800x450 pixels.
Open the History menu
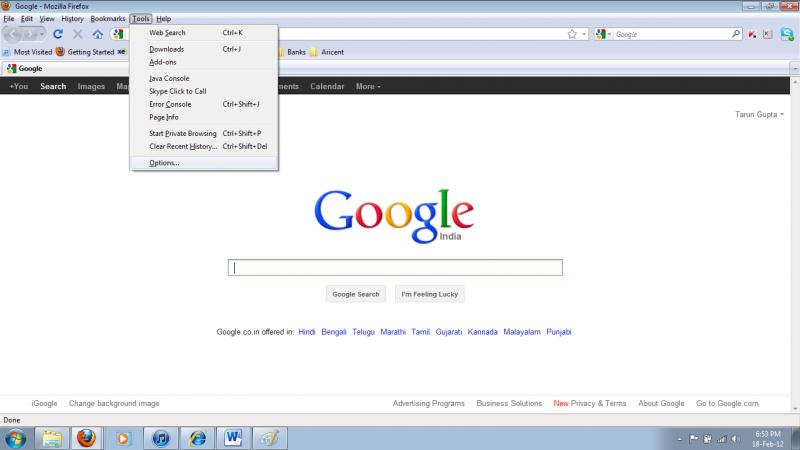tap(72, 19)
